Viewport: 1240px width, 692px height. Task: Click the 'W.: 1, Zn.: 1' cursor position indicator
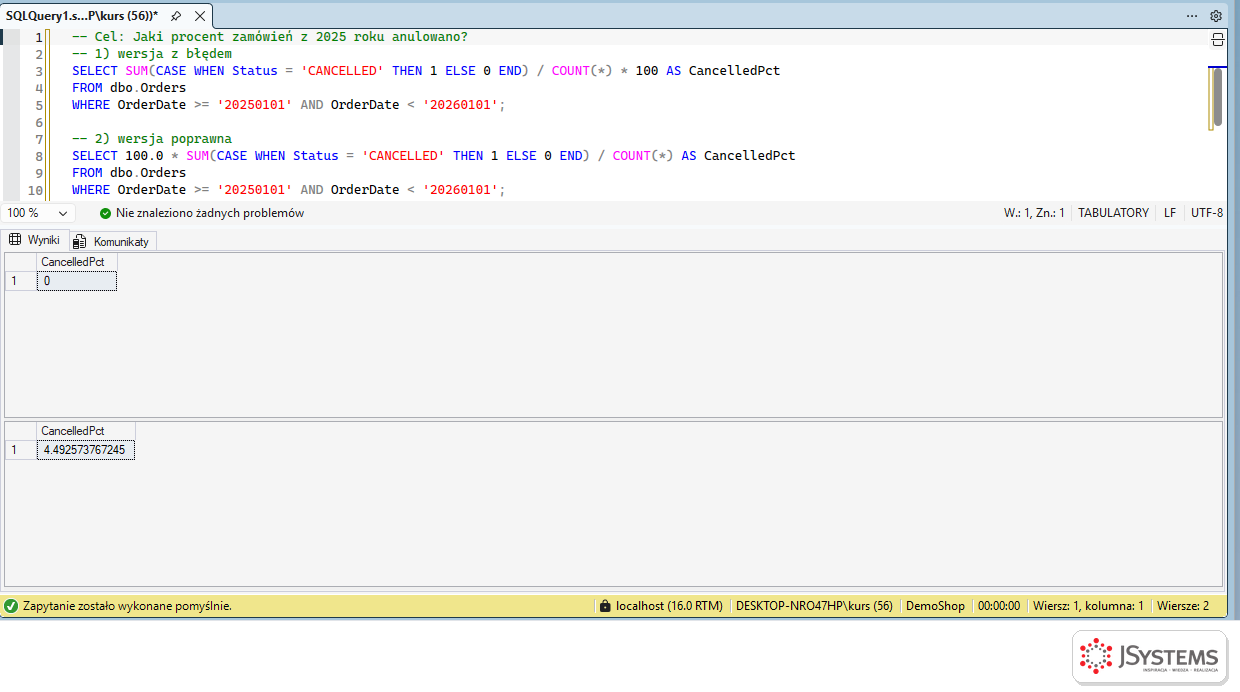[x=1034, y=213]
